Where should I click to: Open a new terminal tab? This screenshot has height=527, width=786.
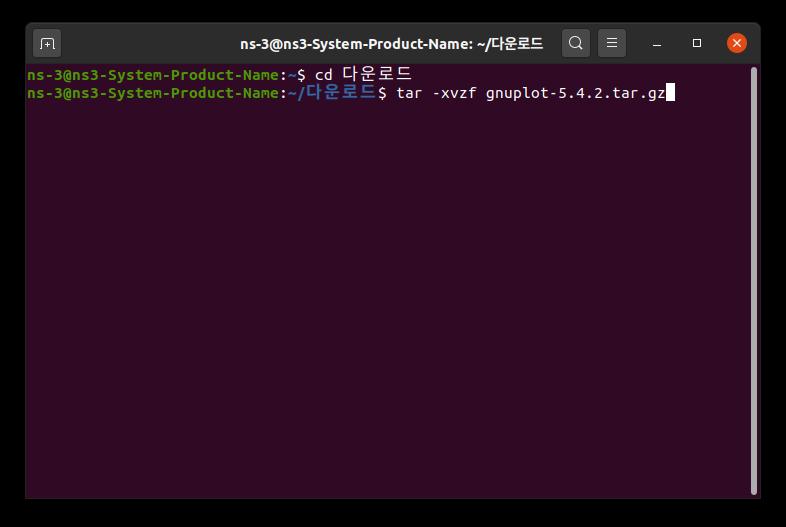click(x=47, y=44)
